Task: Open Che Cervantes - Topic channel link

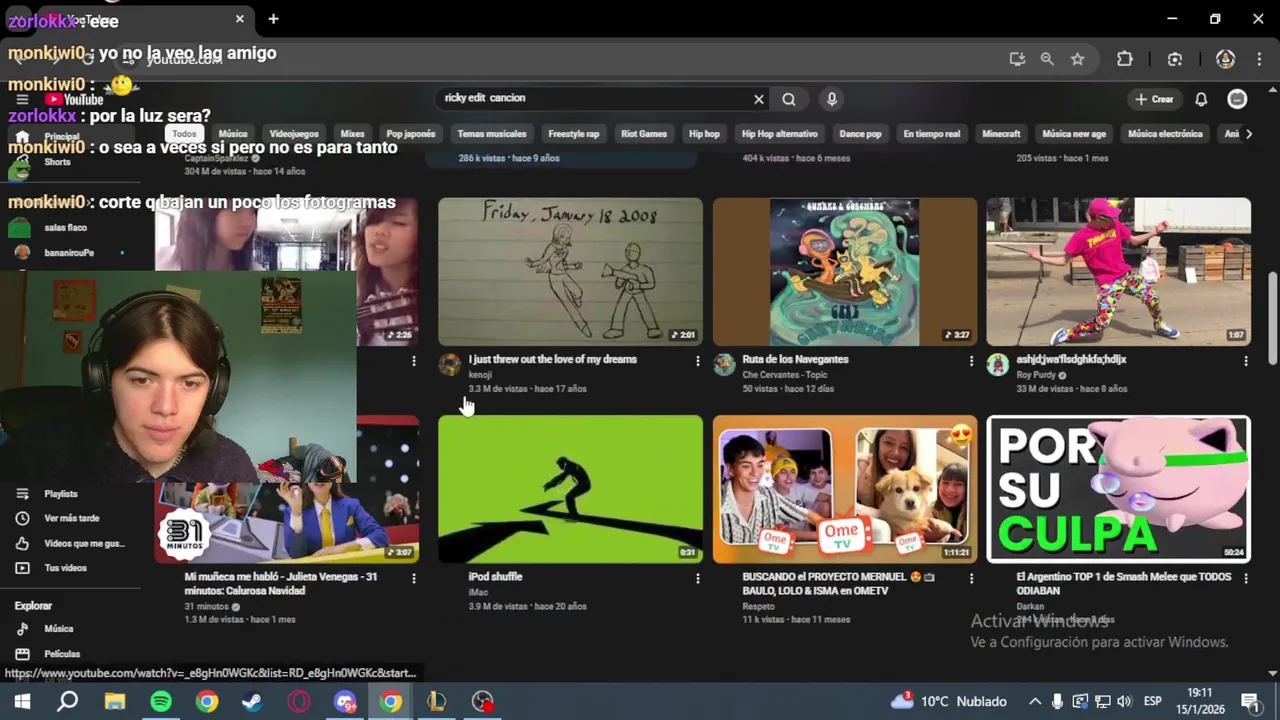Action: click(x=785, y=375)
